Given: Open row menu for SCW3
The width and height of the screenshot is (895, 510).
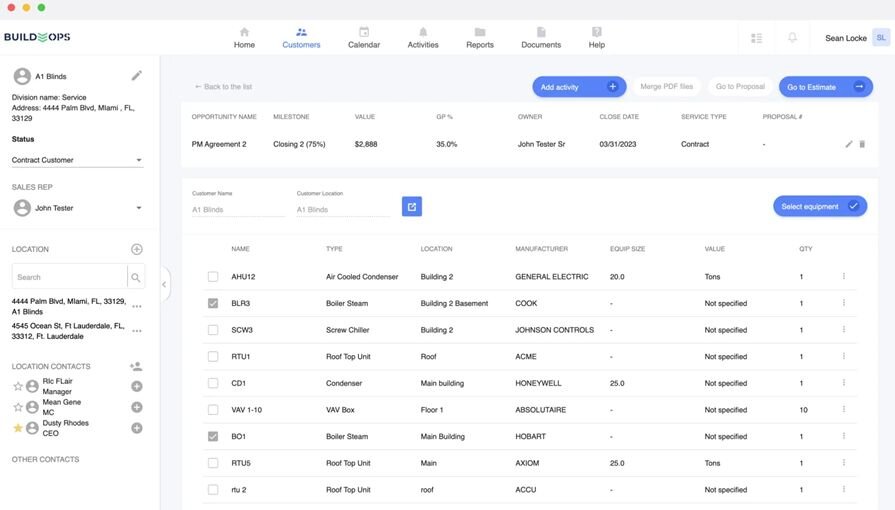Looking at the screenshot, I should (x=844, y=330).
